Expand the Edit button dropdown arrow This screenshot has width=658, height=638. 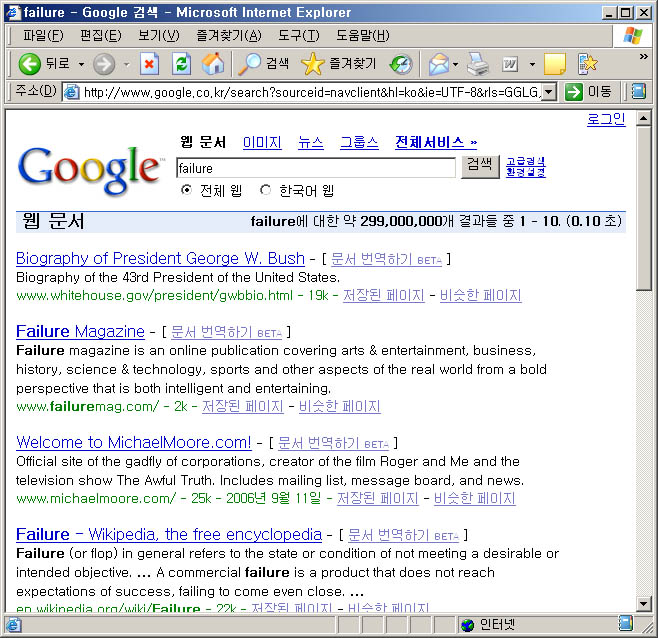[533, 64]
